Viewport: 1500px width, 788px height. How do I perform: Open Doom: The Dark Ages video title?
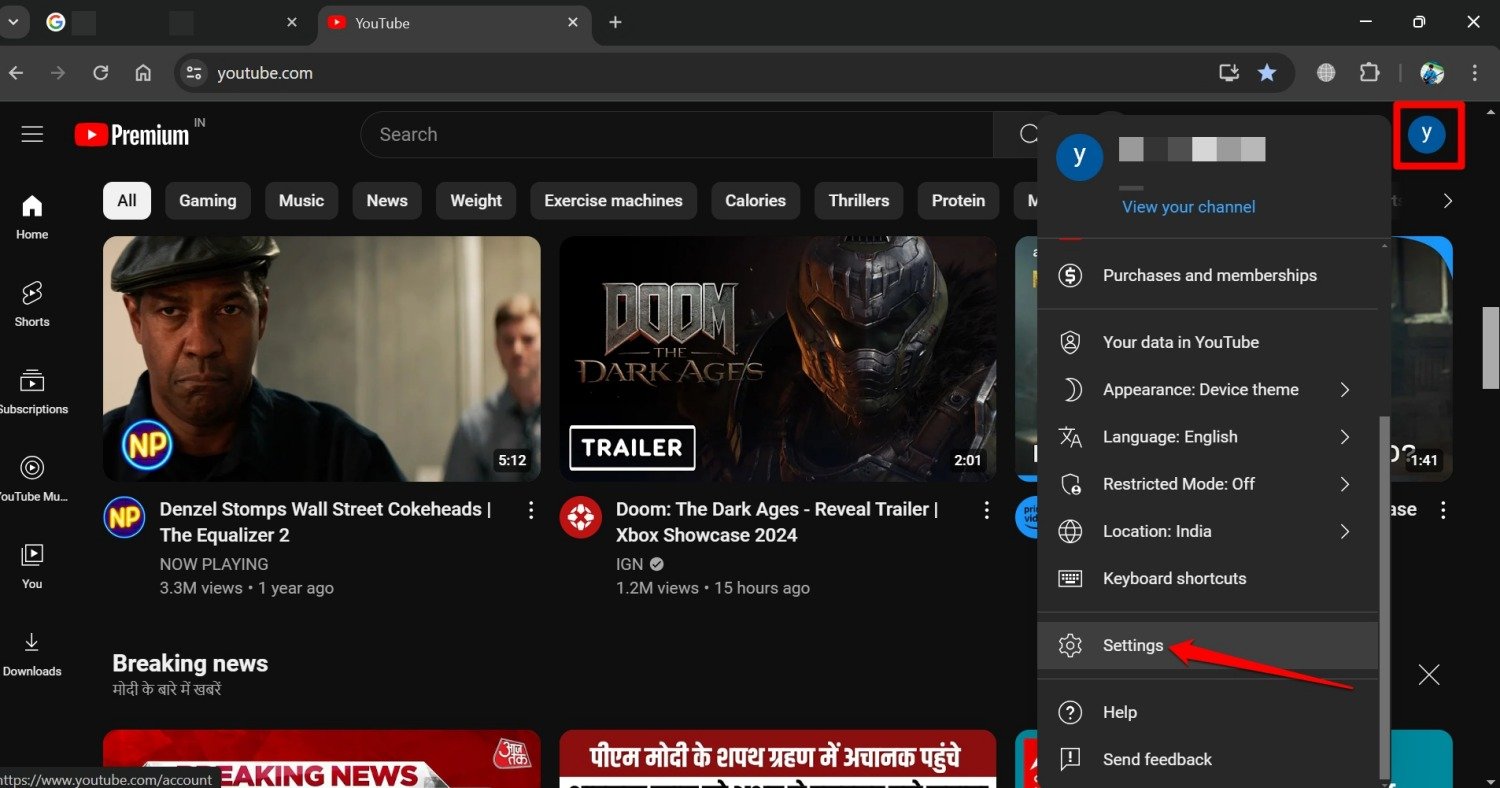tap(777, 522)
